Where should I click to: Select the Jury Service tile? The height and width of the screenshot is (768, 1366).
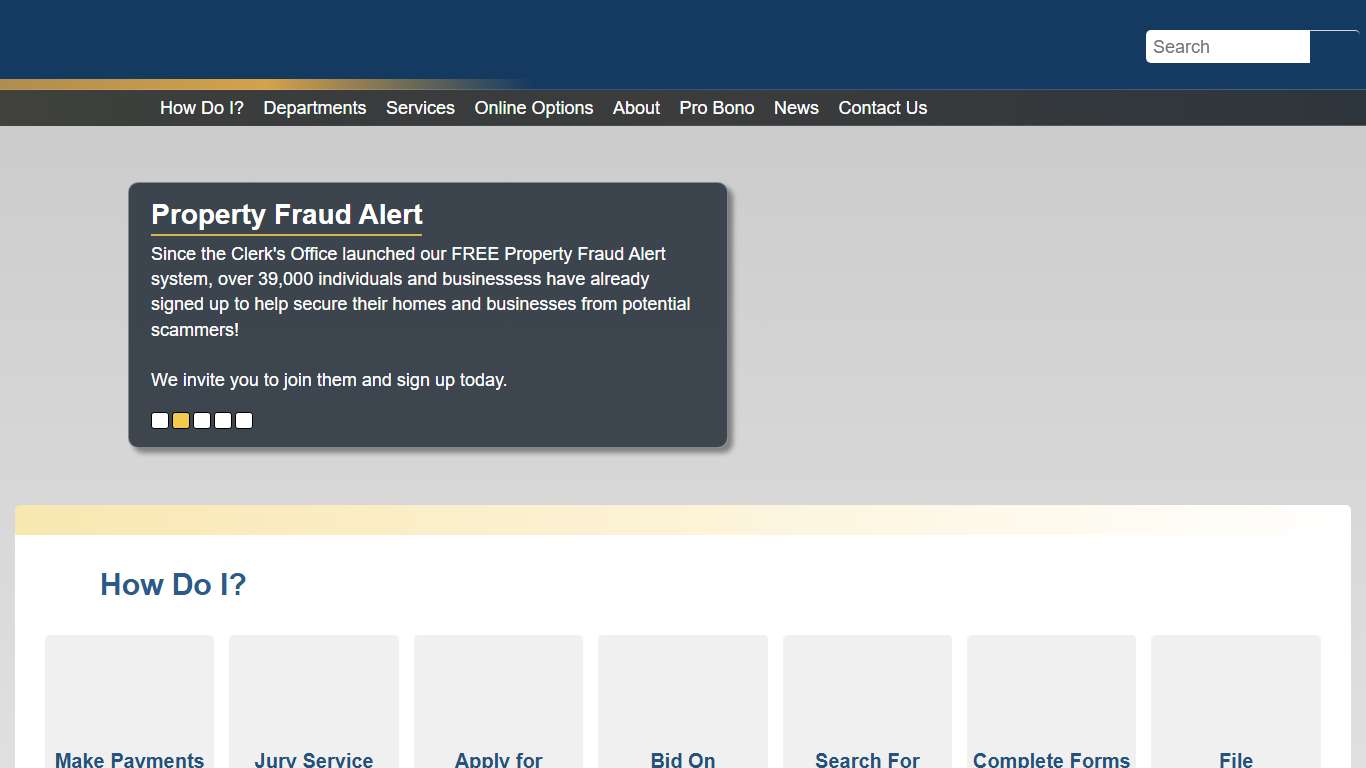[x=313, y=705]
